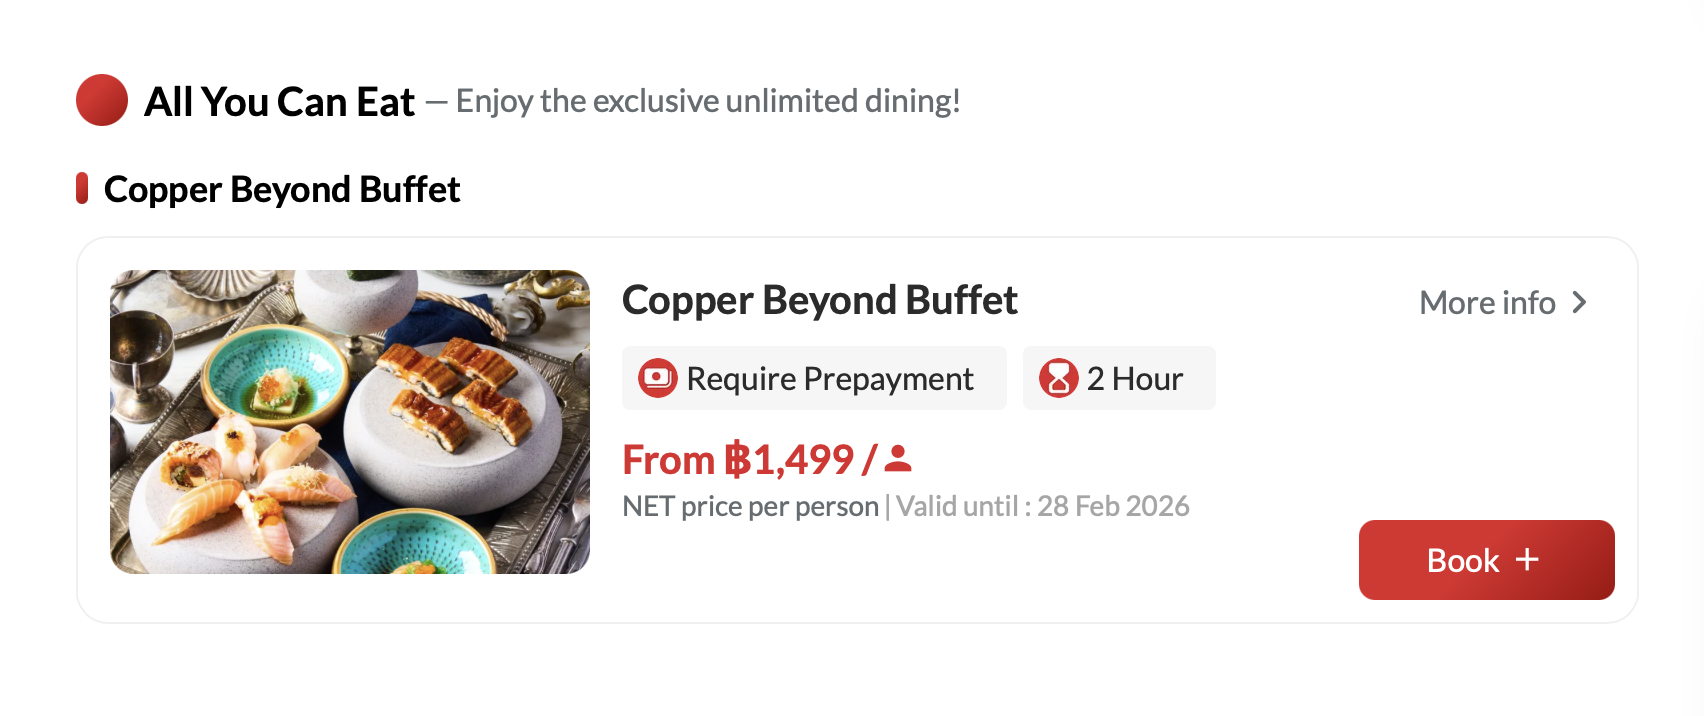
Task: Click the red hourglass icon
Action: [1058, 378]
